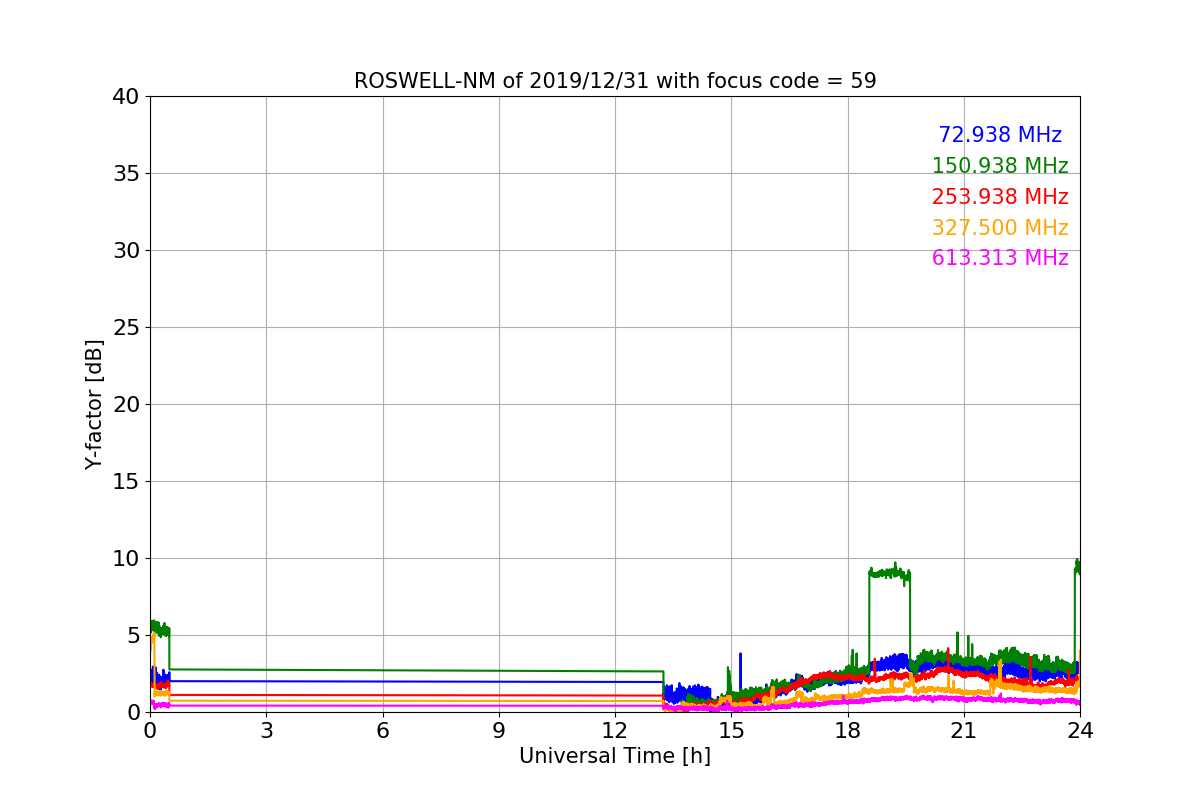
Task: Click the Universal Time [h] axis label
Action: (x=615, y=757)
